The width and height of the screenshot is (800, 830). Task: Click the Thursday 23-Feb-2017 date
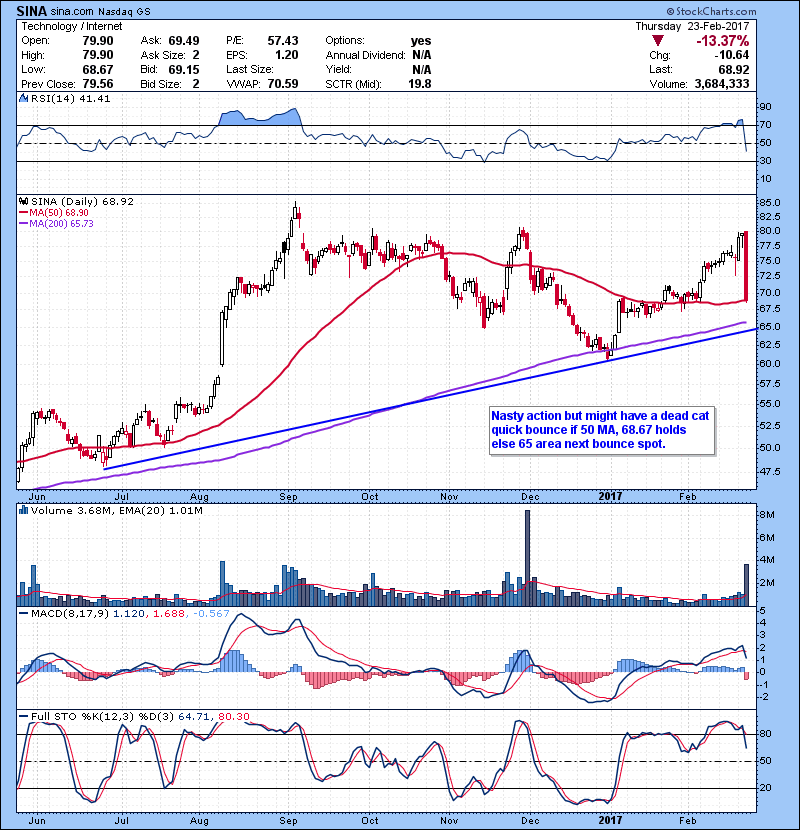pos(692,26)
